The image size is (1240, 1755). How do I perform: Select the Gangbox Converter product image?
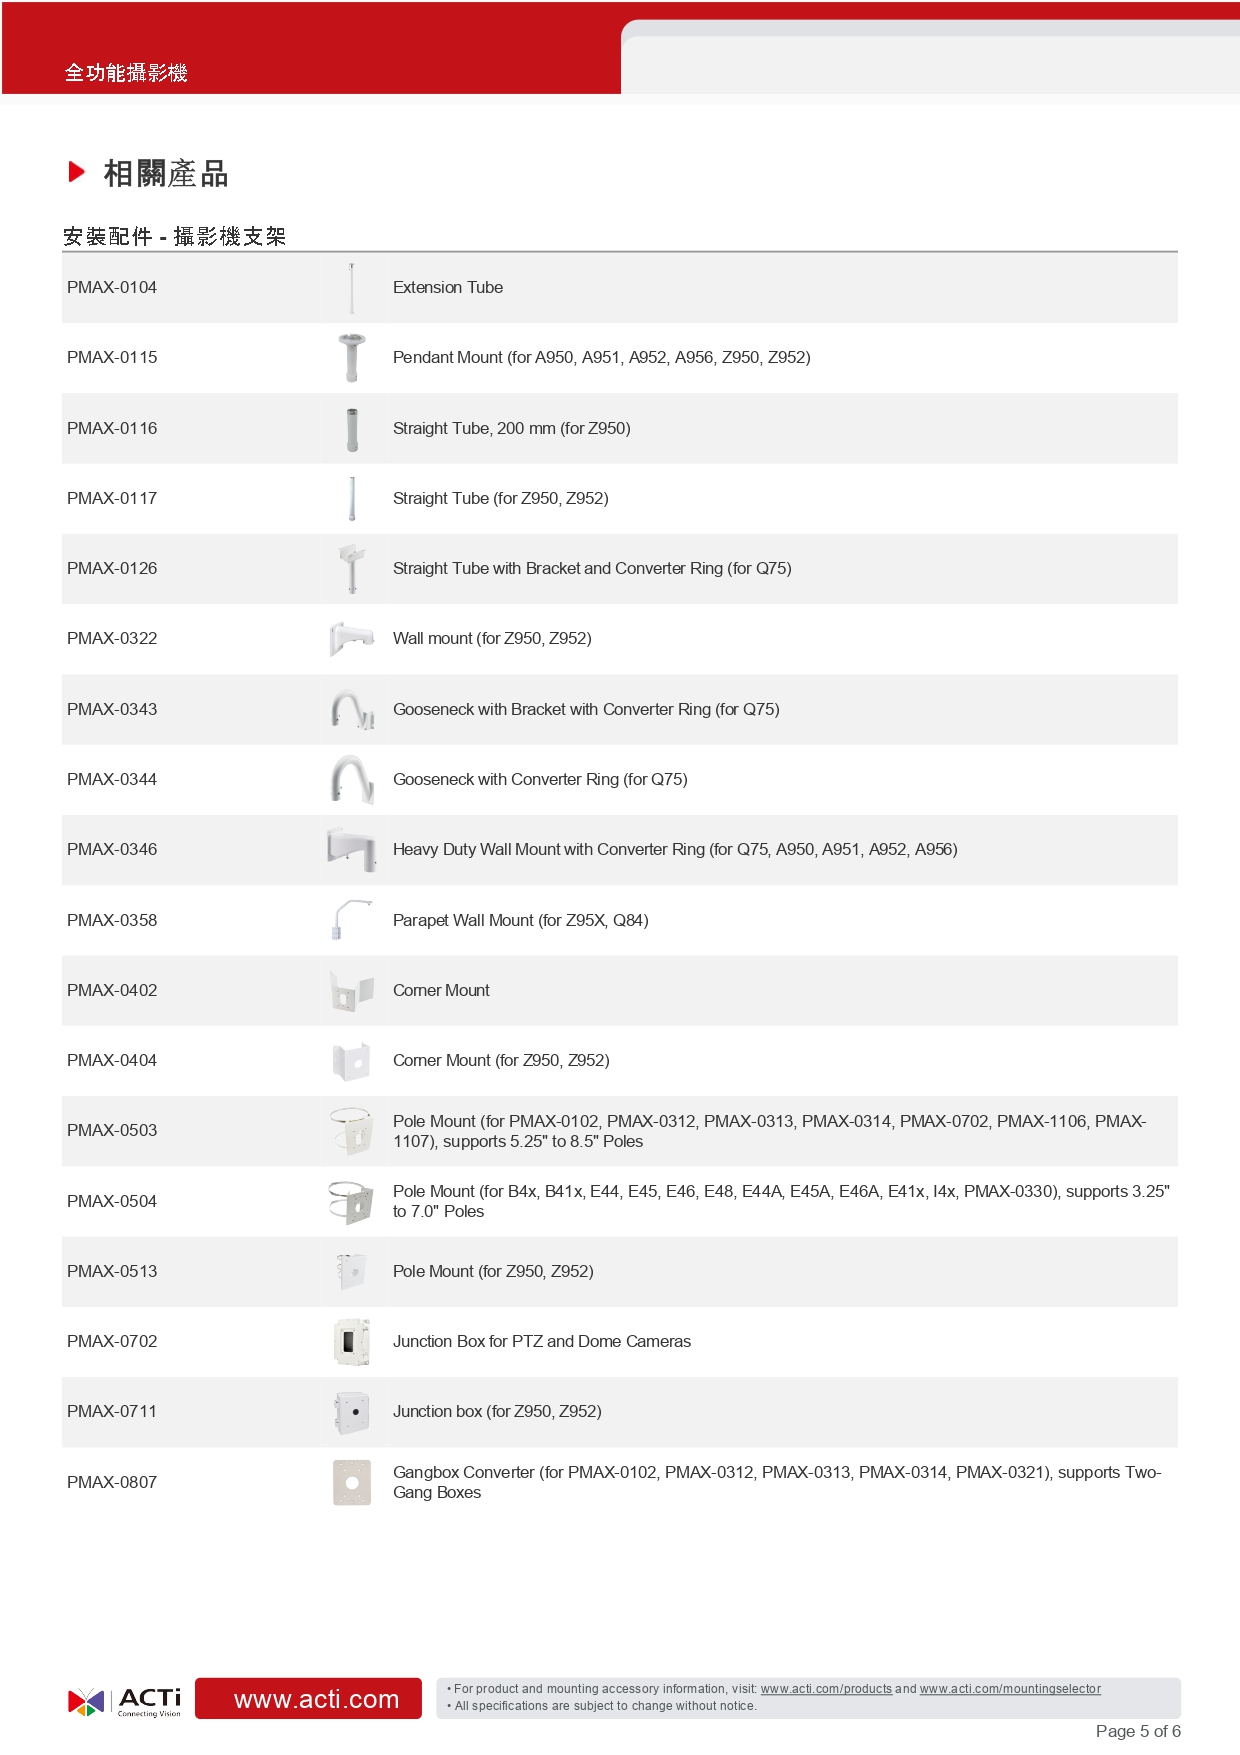click(x=352, y=1482)
